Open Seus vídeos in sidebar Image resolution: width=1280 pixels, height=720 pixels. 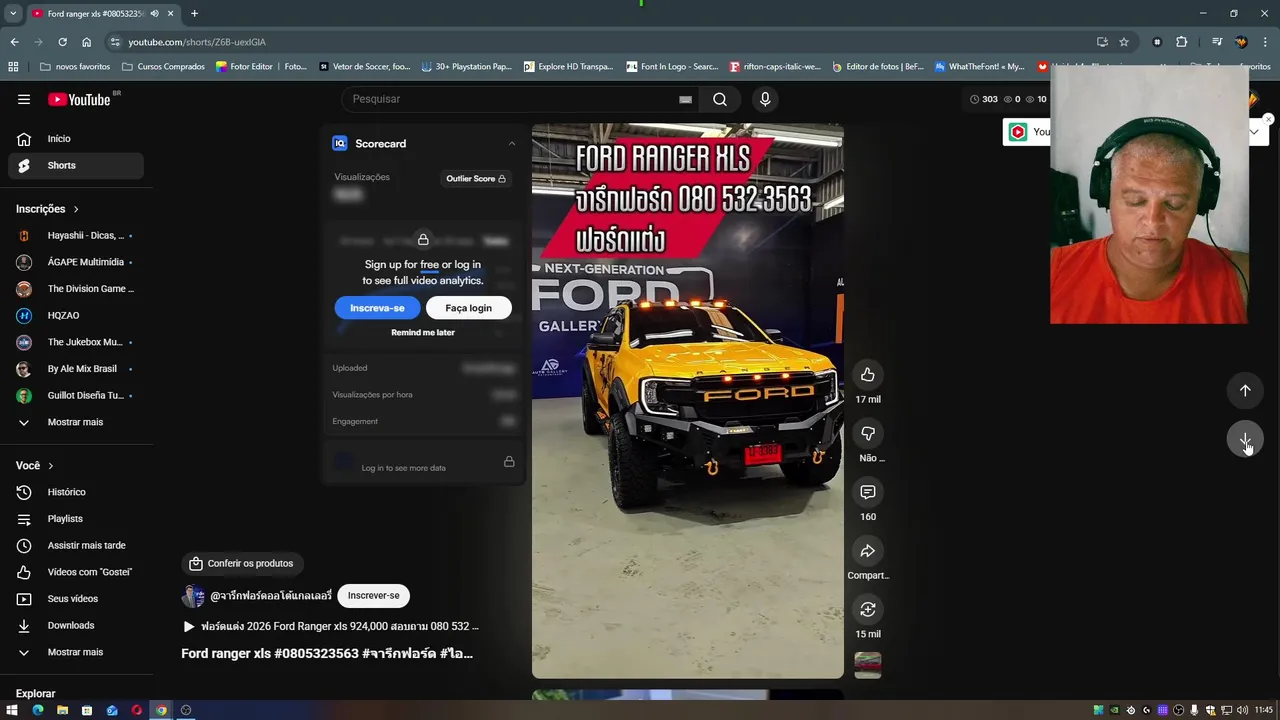(76, 599)
